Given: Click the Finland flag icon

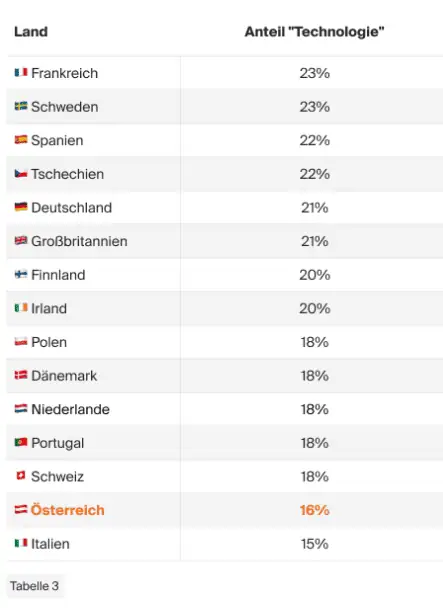Looking at the screenshot, I should (x=21, y=274).
